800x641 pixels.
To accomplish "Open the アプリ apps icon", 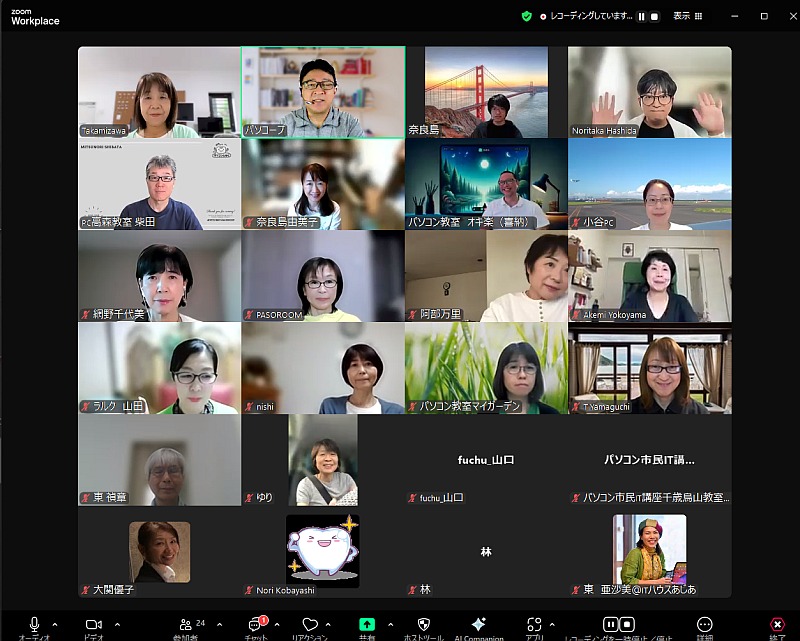I will point(534,625).
